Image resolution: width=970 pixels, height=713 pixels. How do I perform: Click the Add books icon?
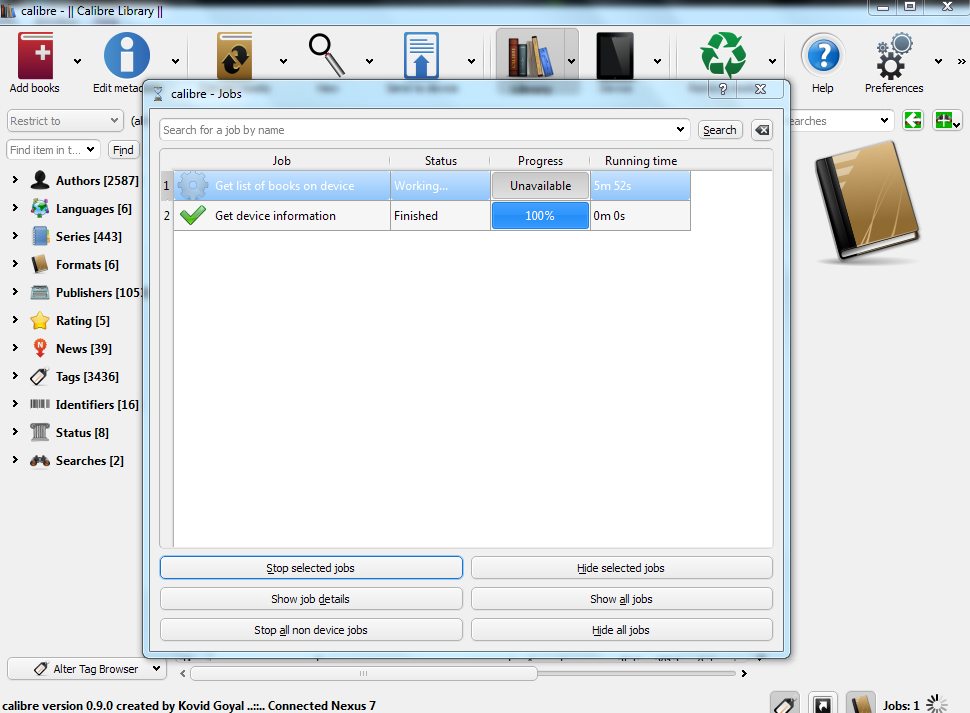(x=35, y=56)
